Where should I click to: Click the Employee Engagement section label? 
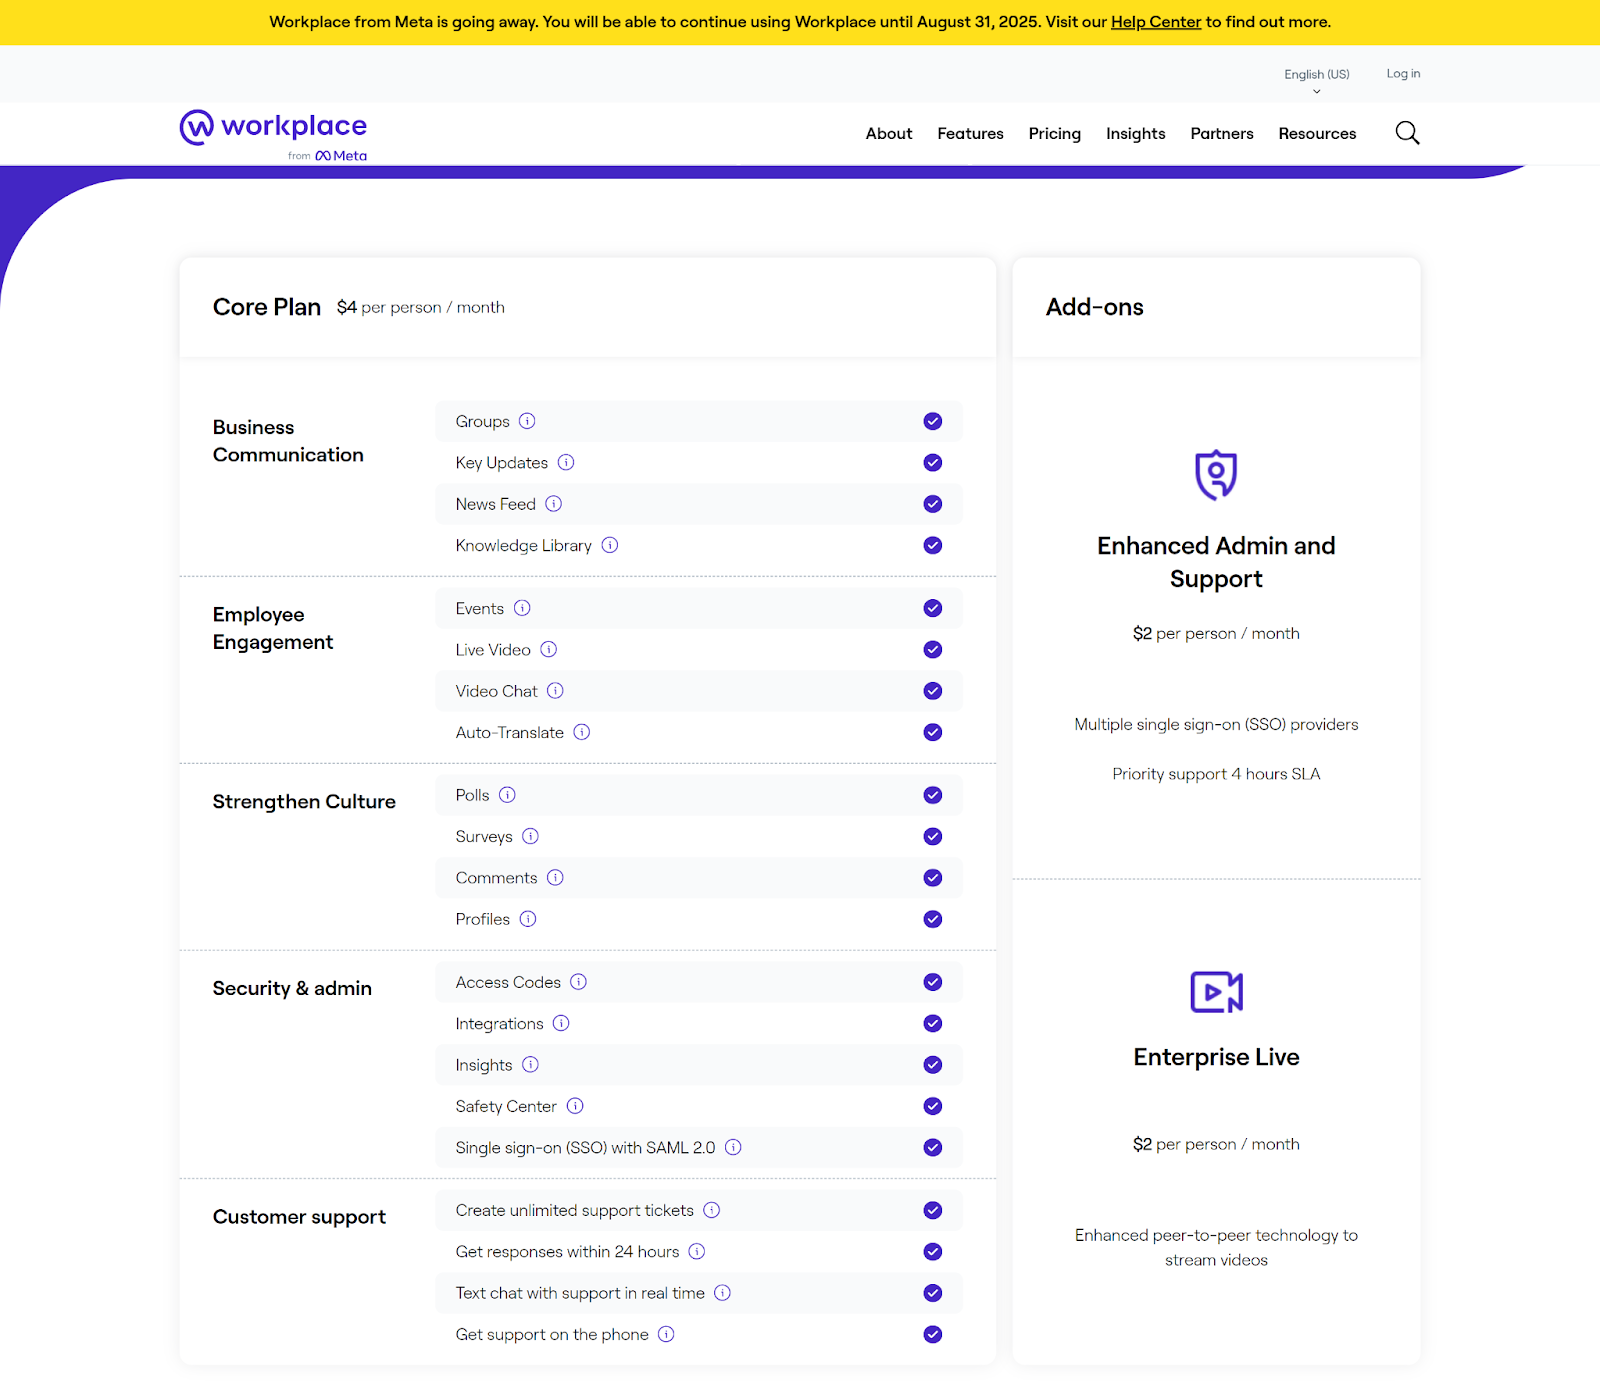273,628
